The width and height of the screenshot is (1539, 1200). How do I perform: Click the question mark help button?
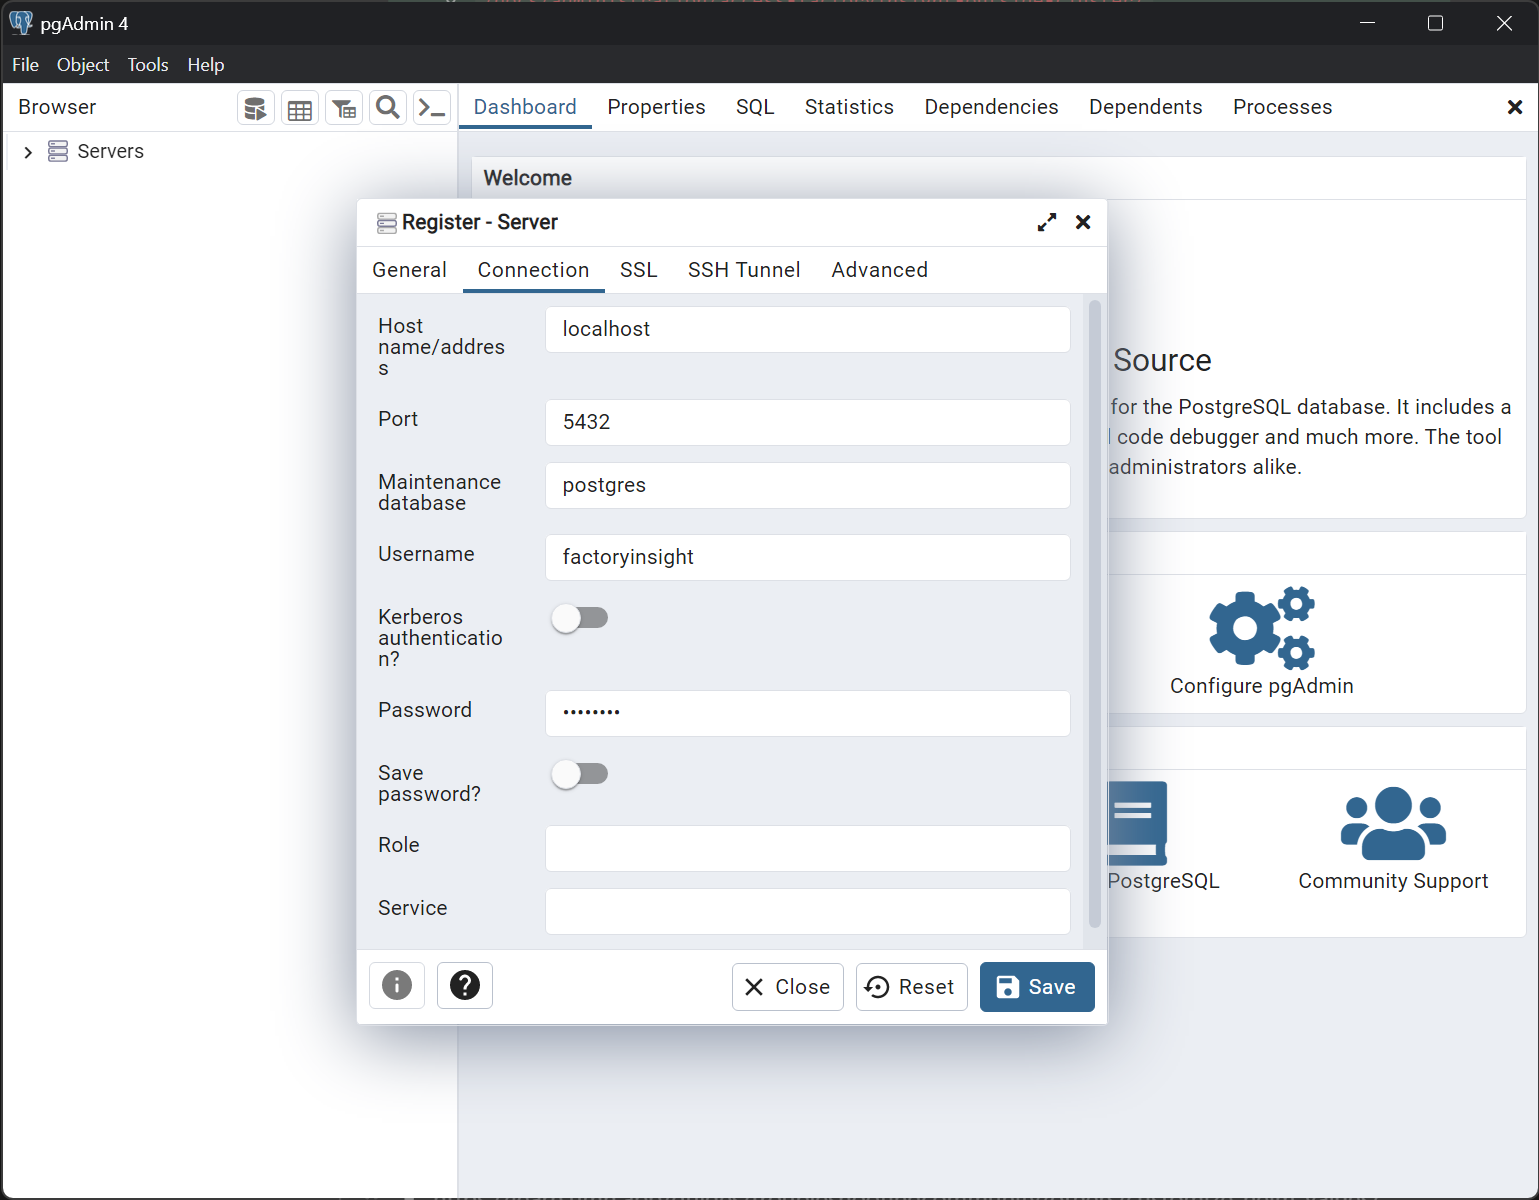tap(465, 986)
